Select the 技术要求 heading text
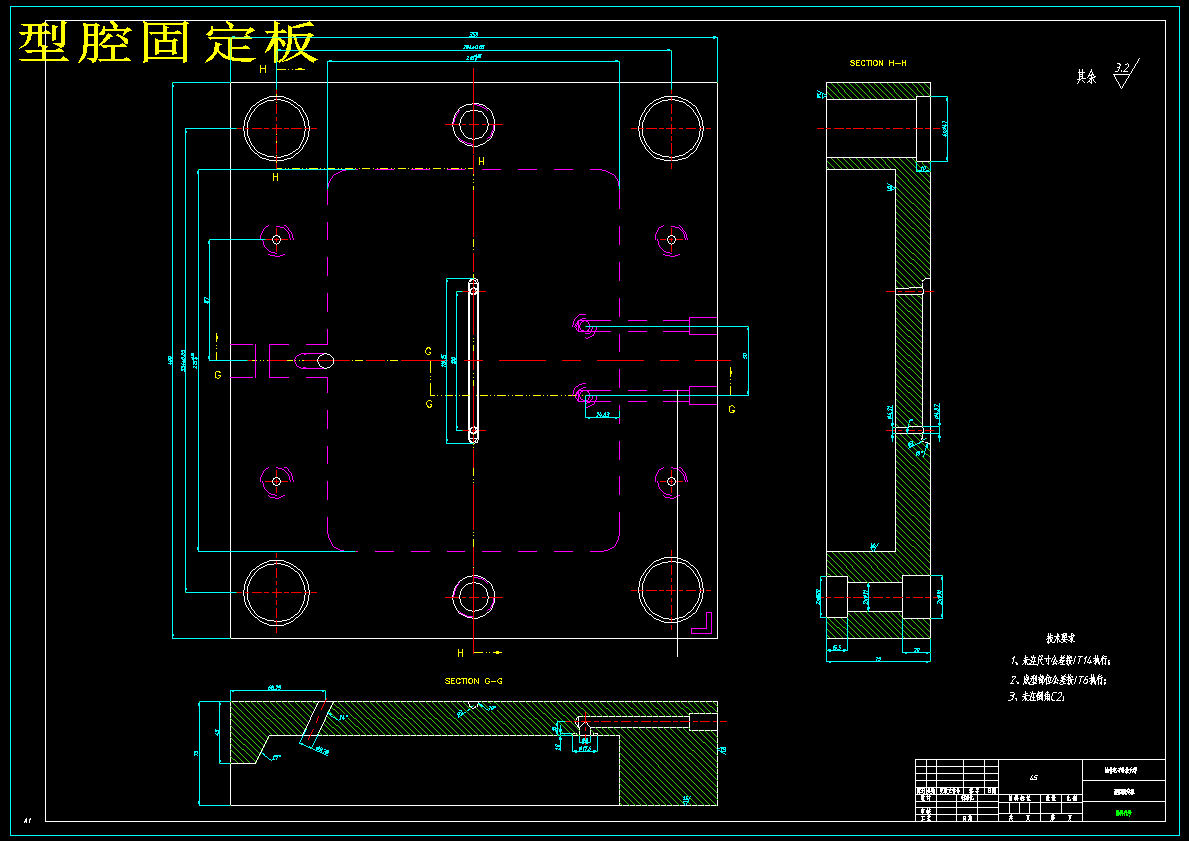 (1061, 639)
